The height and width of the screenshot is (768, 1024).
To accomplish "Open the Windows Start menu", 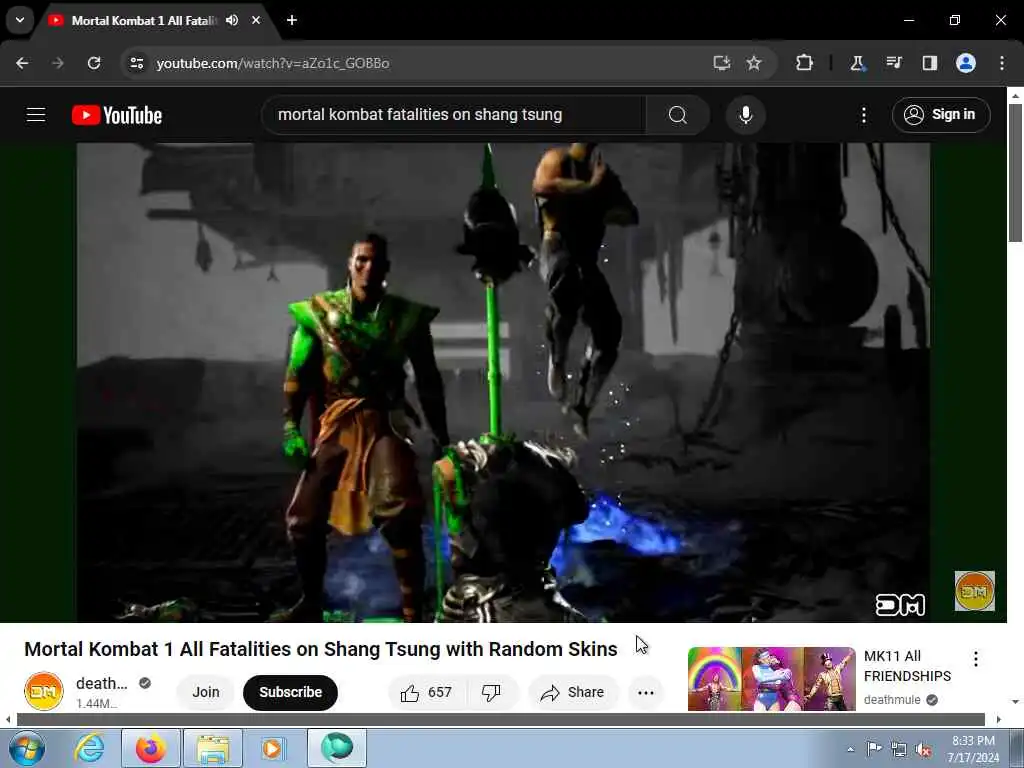I will pyautogui.click(x=26, y=748).
